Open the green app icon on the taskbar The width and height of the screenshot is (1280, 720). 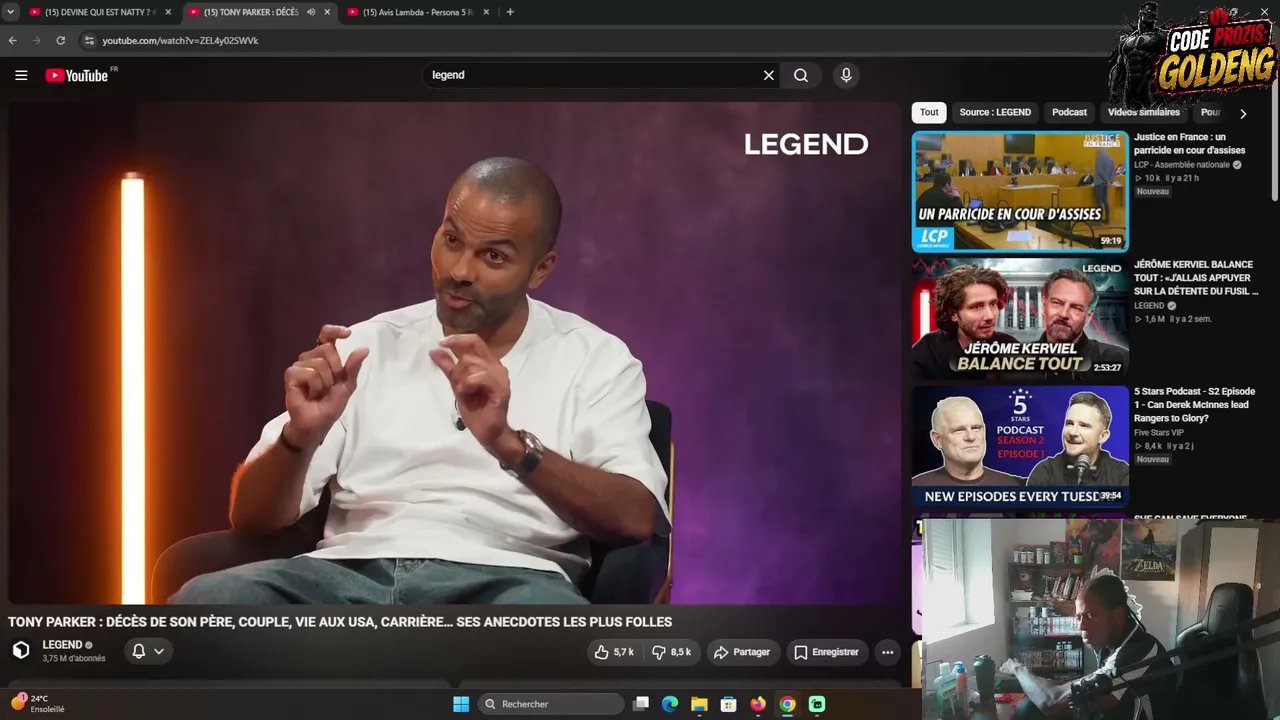pyautogui.click(x=817, y=704)
